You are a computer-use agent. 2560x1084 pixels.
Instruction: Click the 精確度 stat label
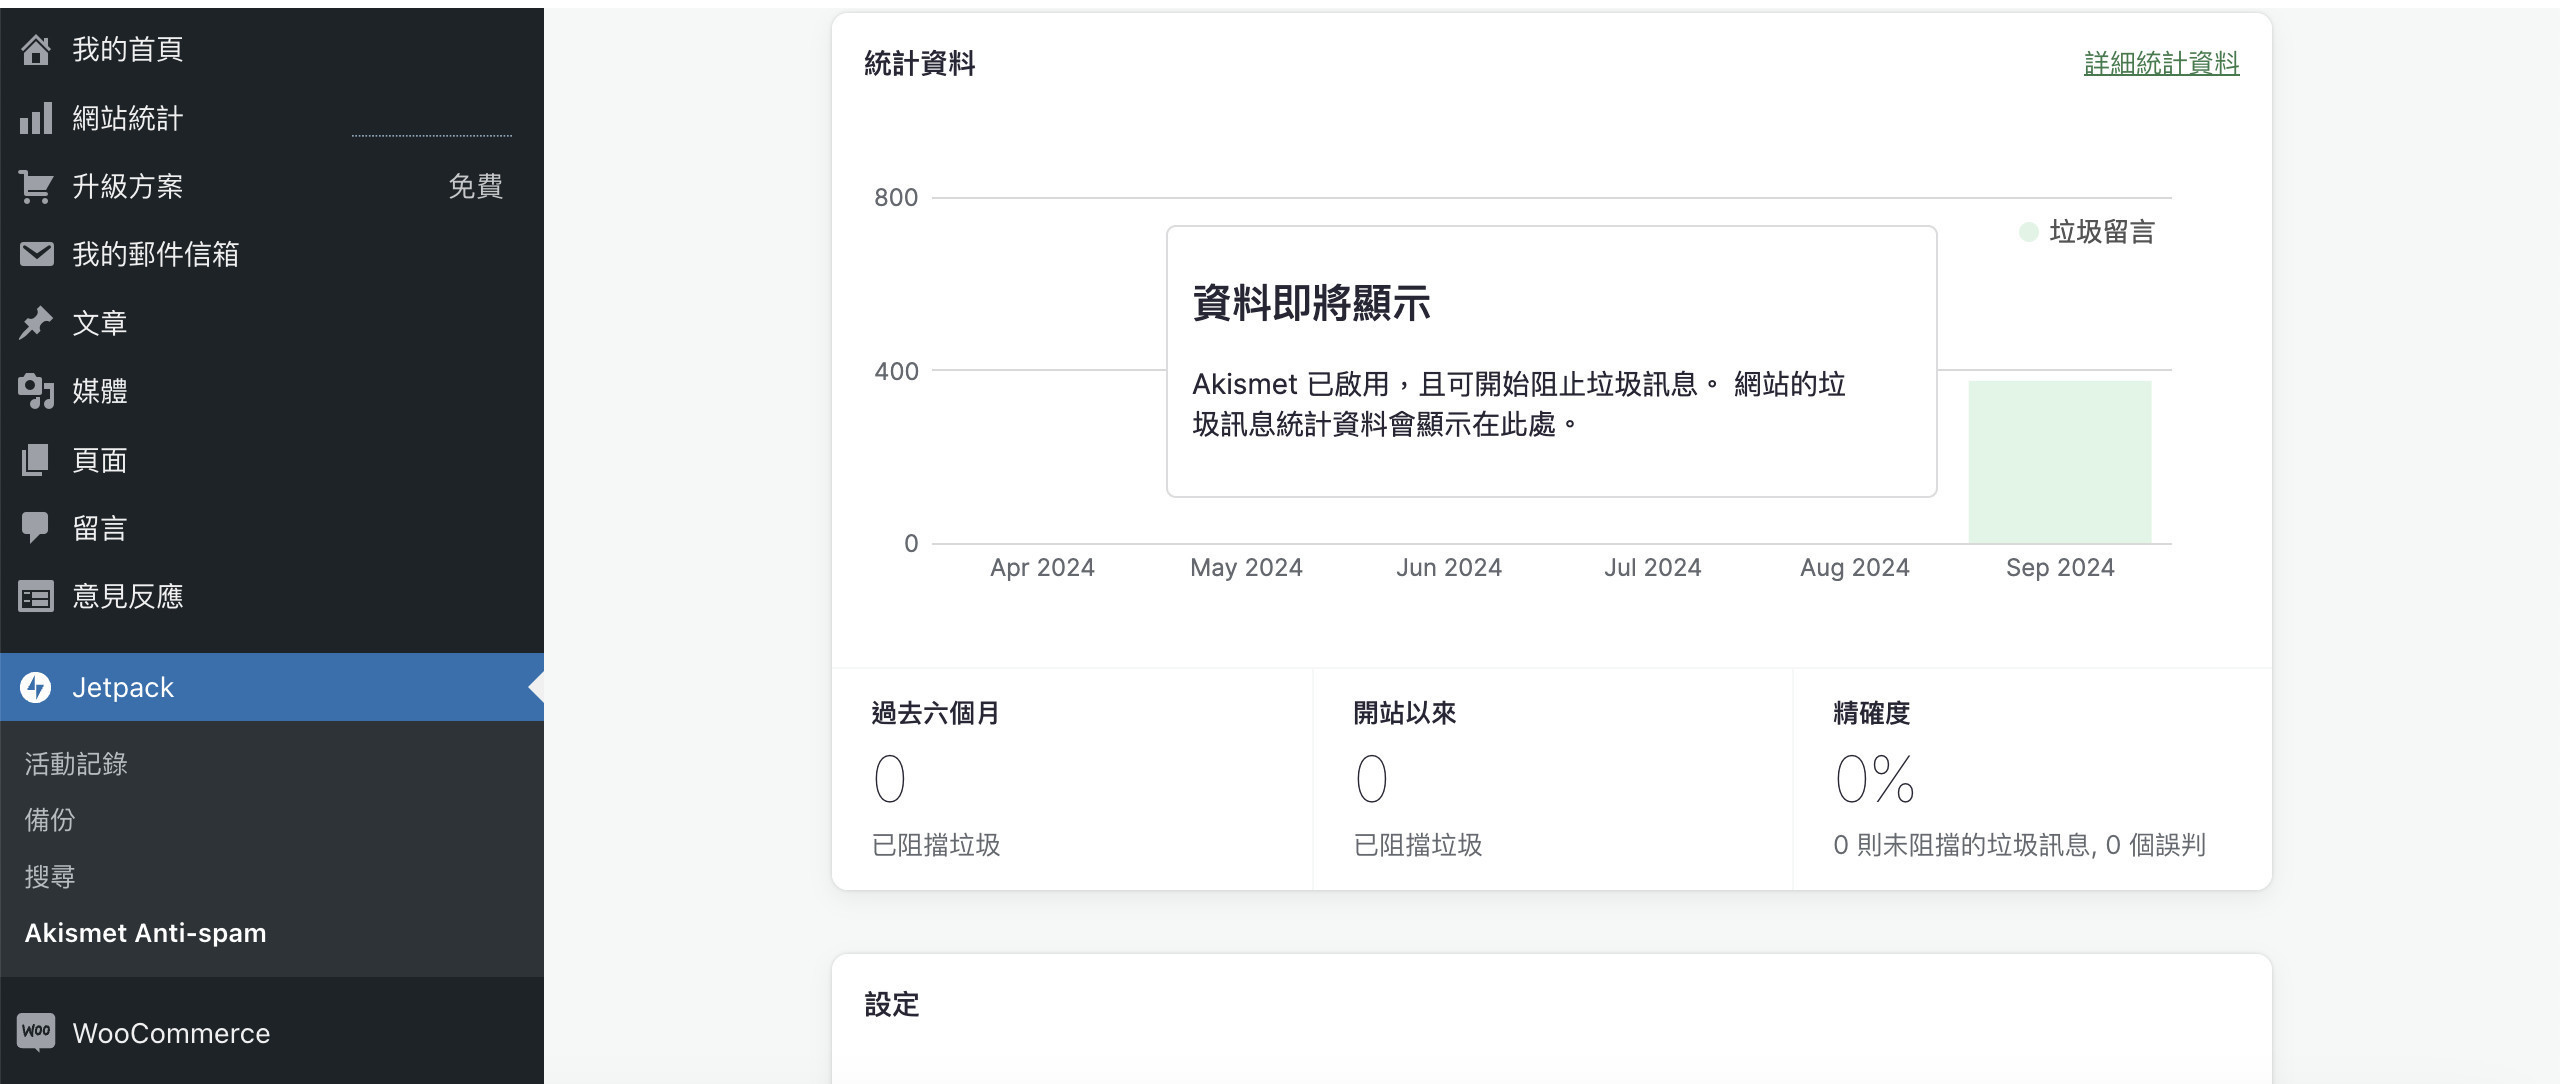tap(1872, 713)
